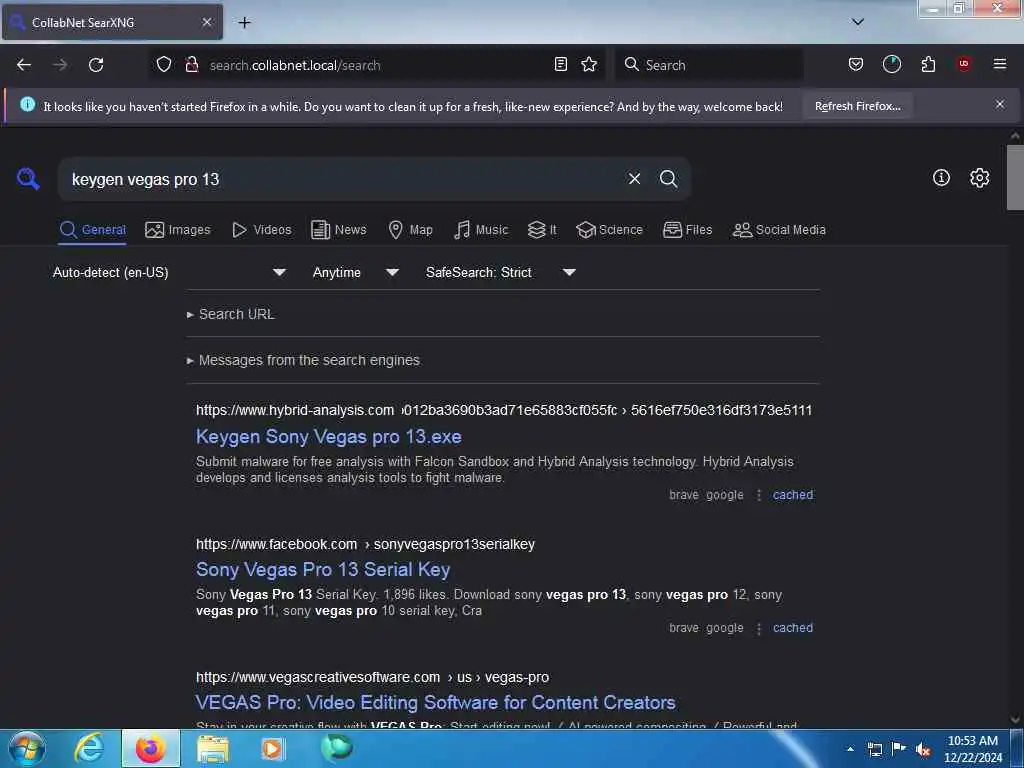Viewport: 1024px width, 768px height.
Task: Switch to the Science search tab
Action: coord(609,230)
